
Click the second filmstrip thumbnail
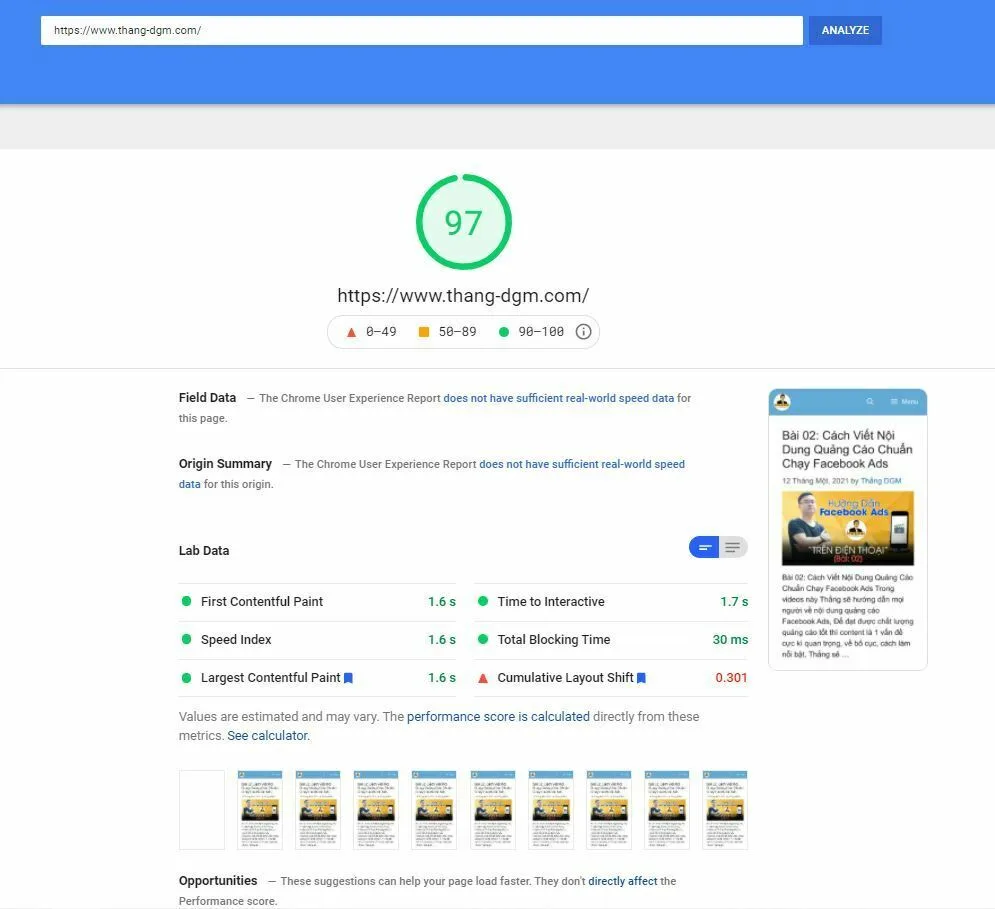click(260, 810)
